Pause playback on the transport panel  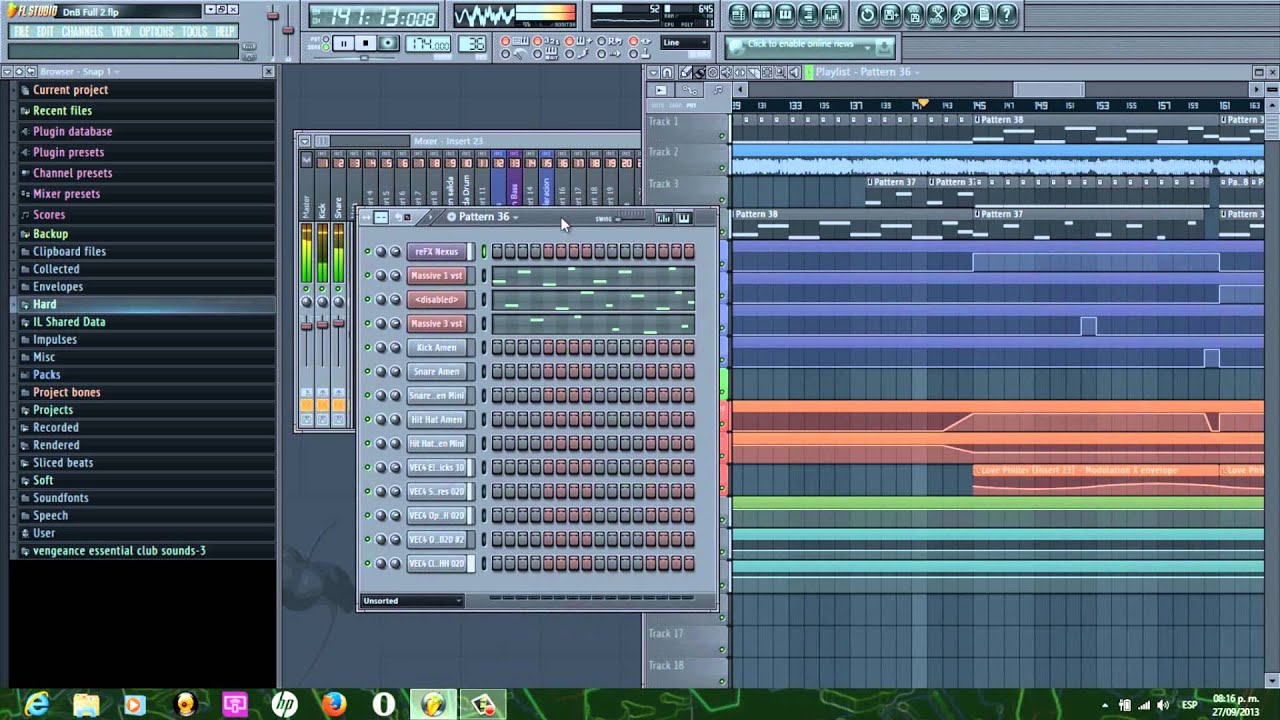(x=343, y=43)
